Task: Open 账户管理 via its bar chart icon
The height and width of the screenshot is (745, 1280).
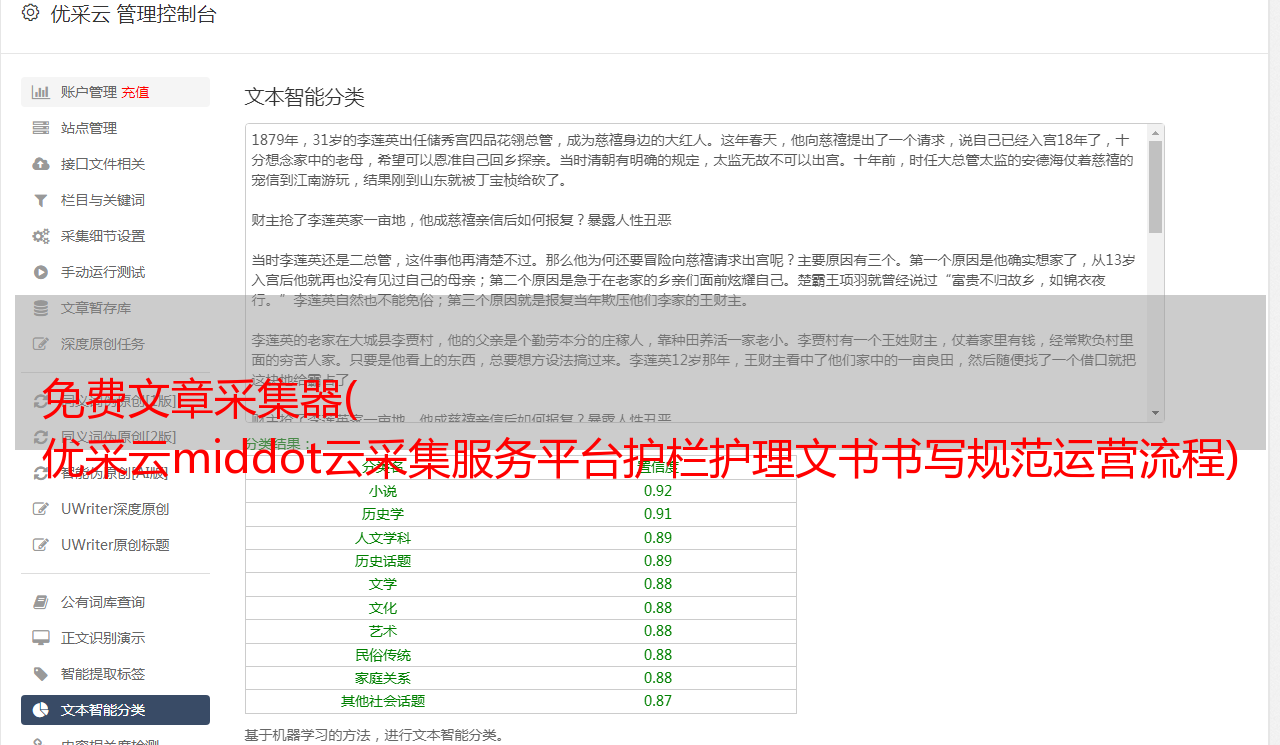Action: click(41, 92)
